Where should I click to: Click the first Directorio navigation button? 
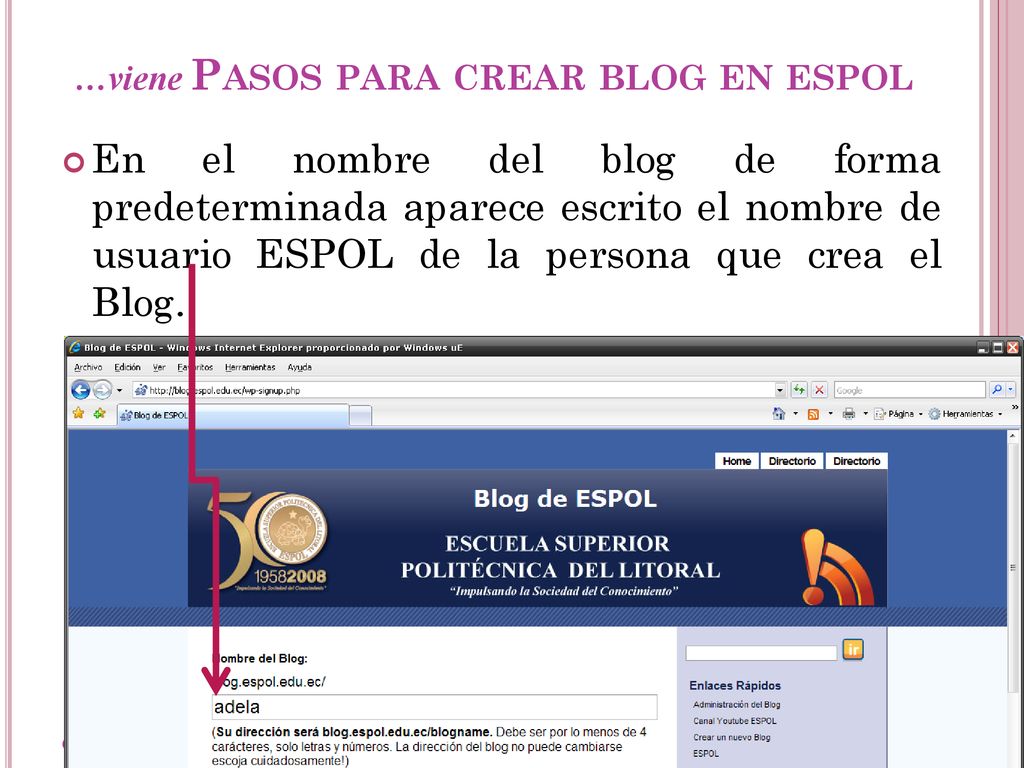click(792, 461)
